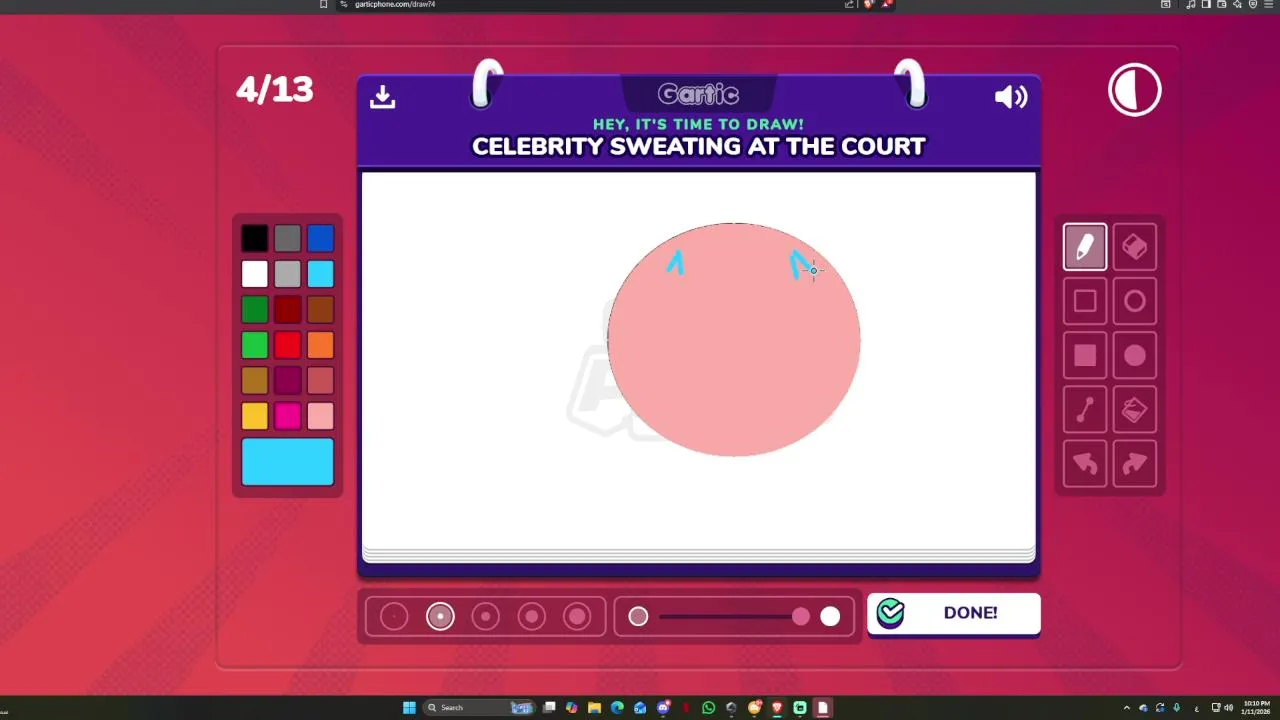
Task: Pick the black color swatch
Action: coord(254,238)
